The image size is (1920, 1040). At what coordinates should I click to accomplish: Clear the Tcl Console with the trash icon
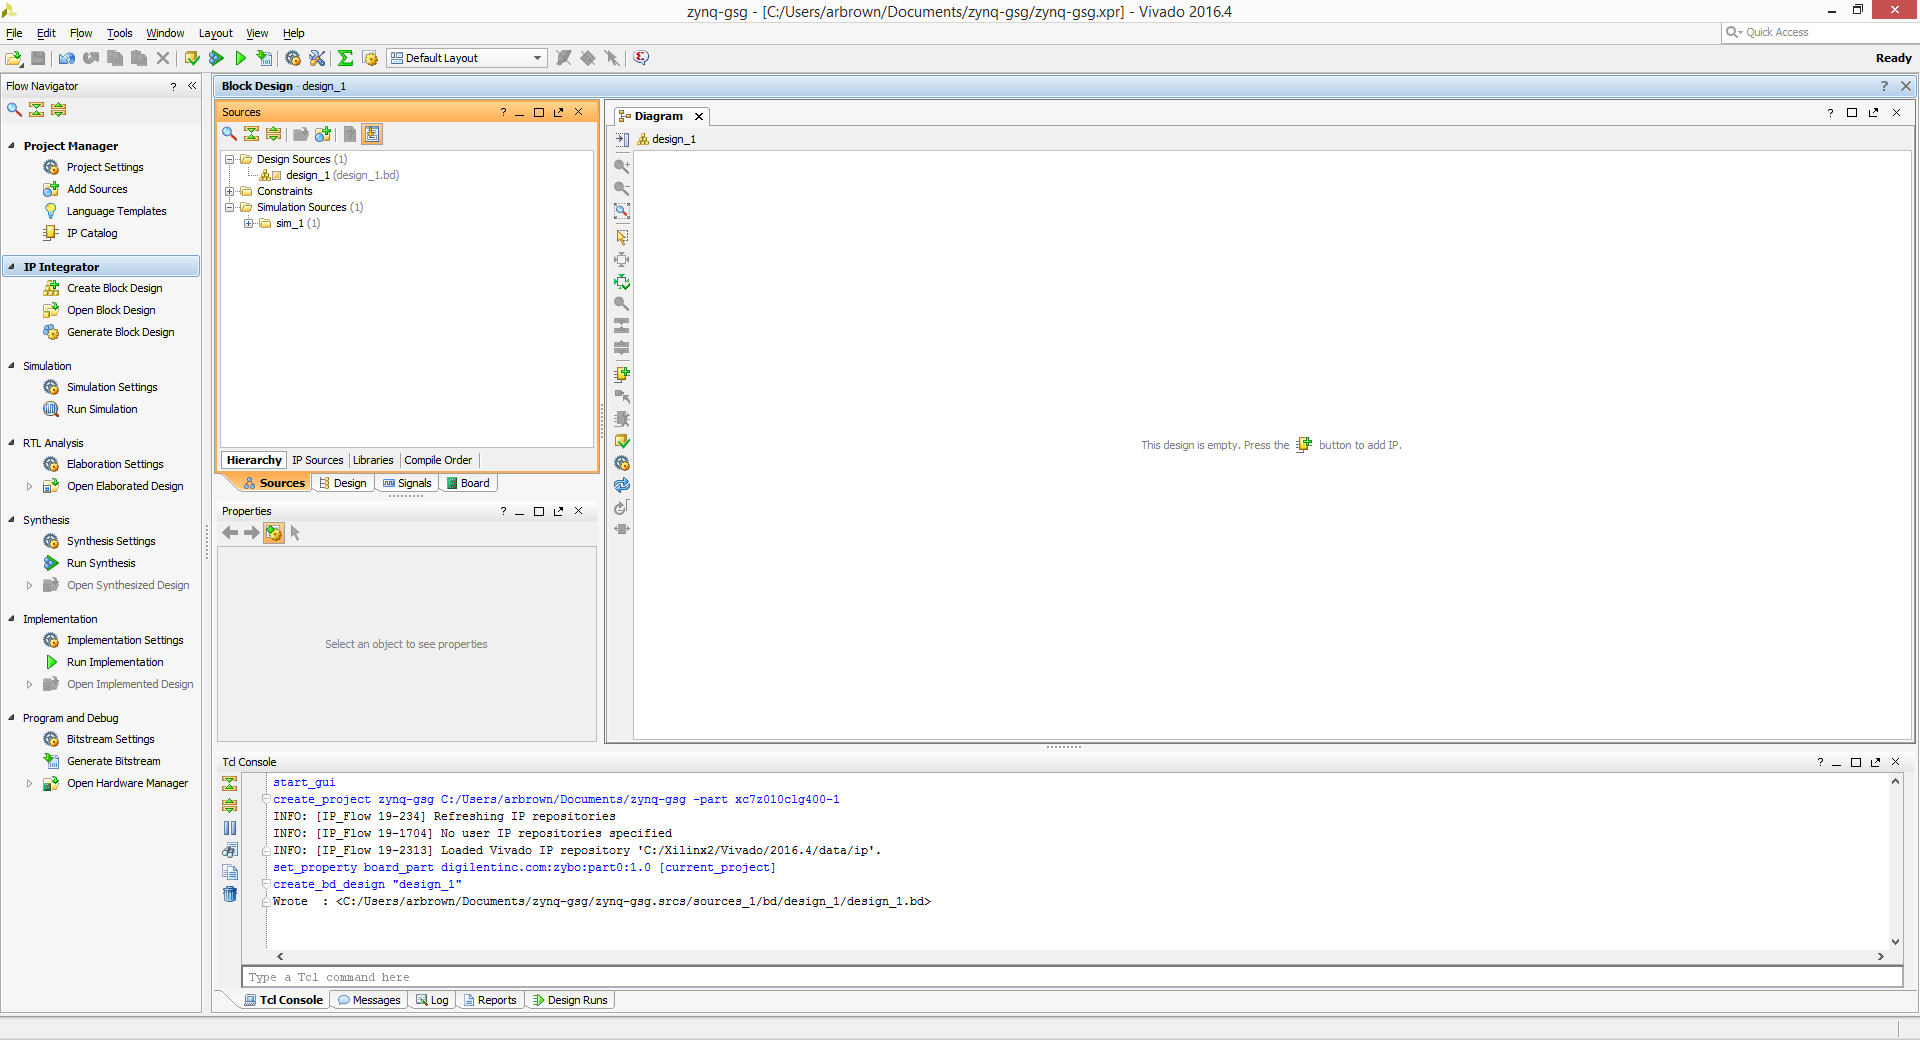230,894
